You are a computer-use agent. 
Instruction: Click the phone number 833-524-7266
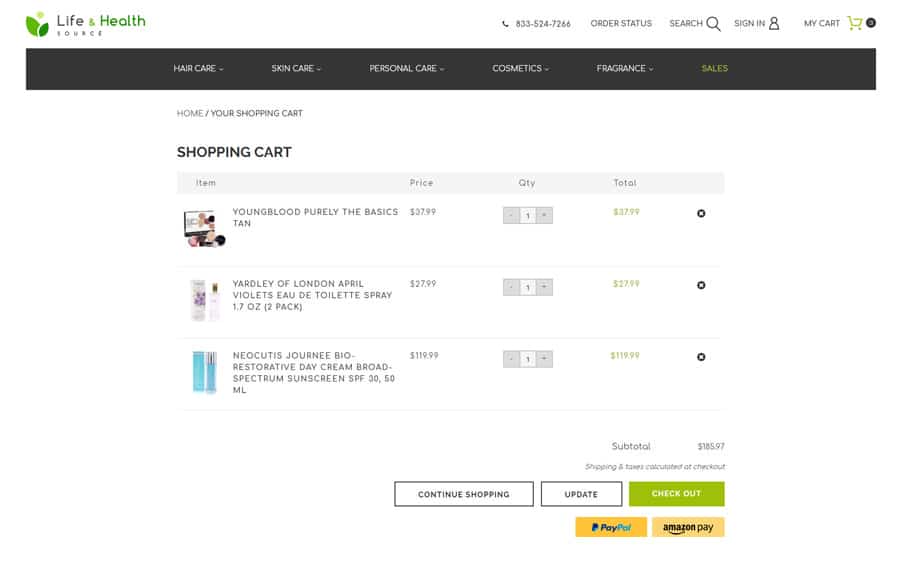coord(542,24)
